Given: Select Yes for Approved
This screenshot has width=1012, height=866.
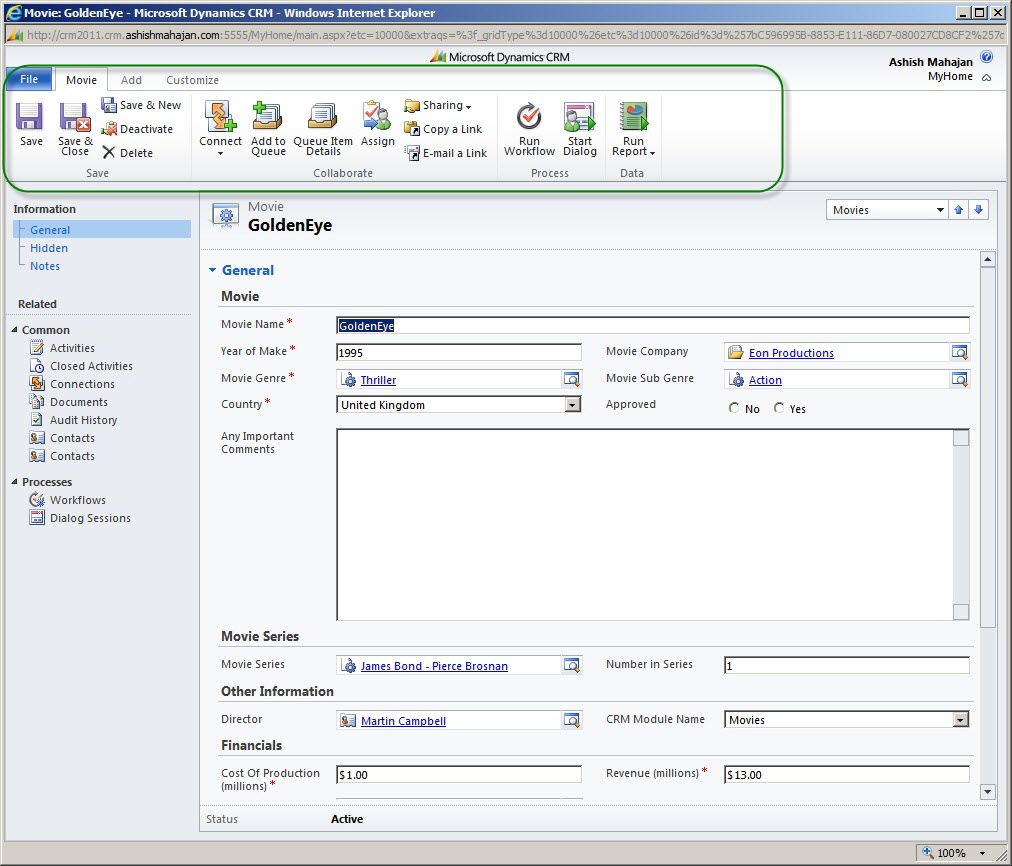Looking at the screenshot, I should click(x=779, y=408).
